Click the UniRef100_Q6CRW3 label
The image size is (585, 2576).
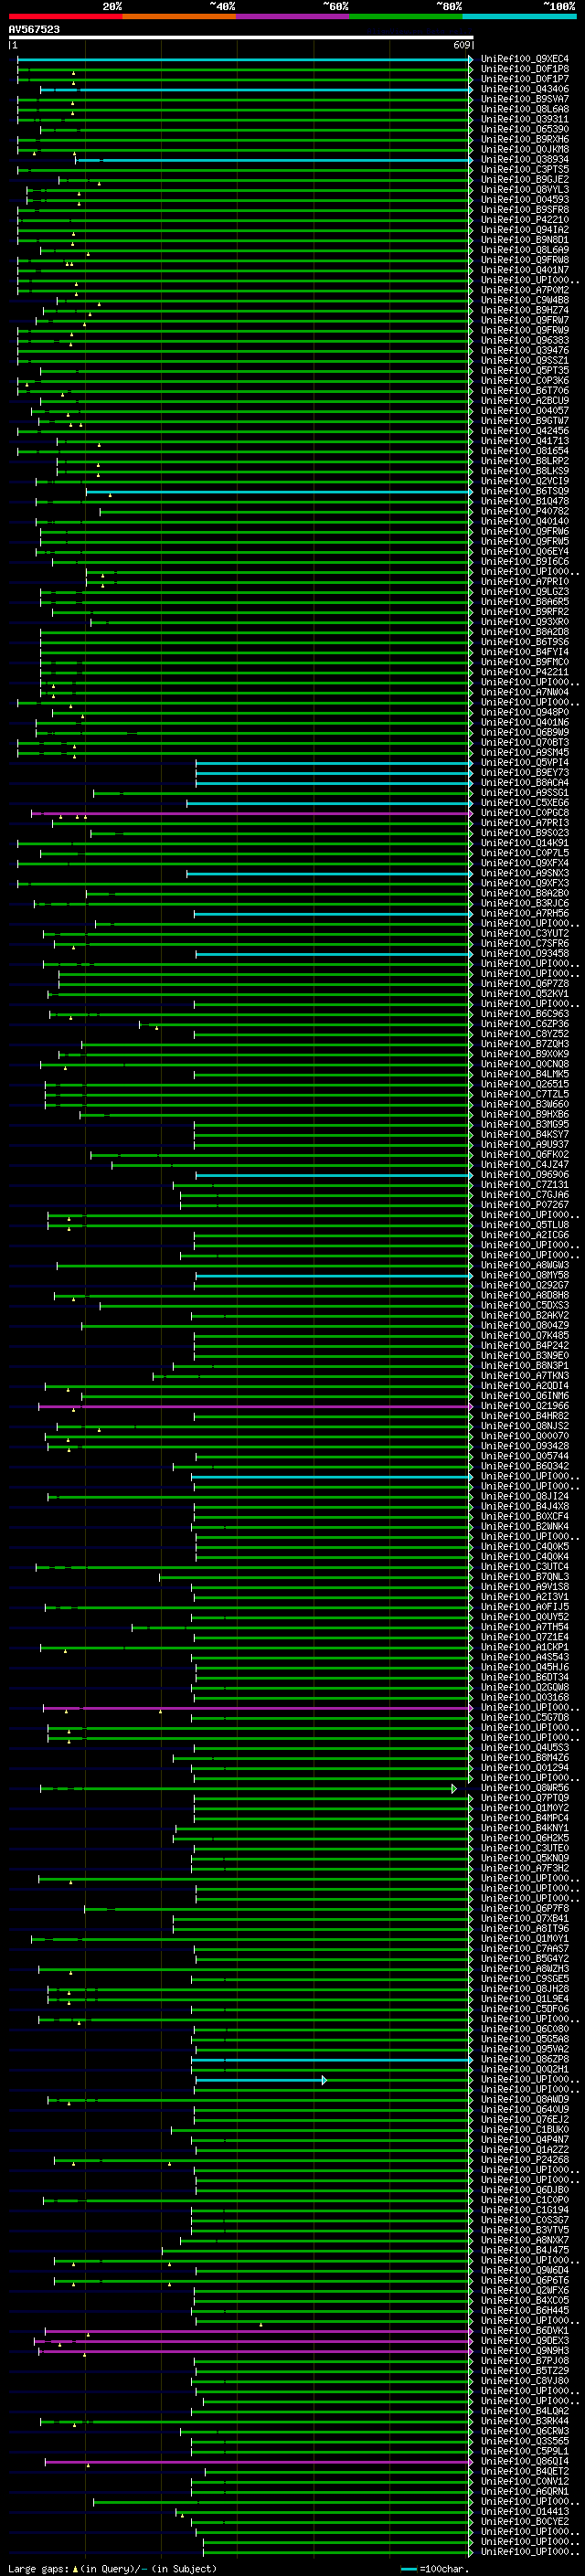coord(525,2431)
